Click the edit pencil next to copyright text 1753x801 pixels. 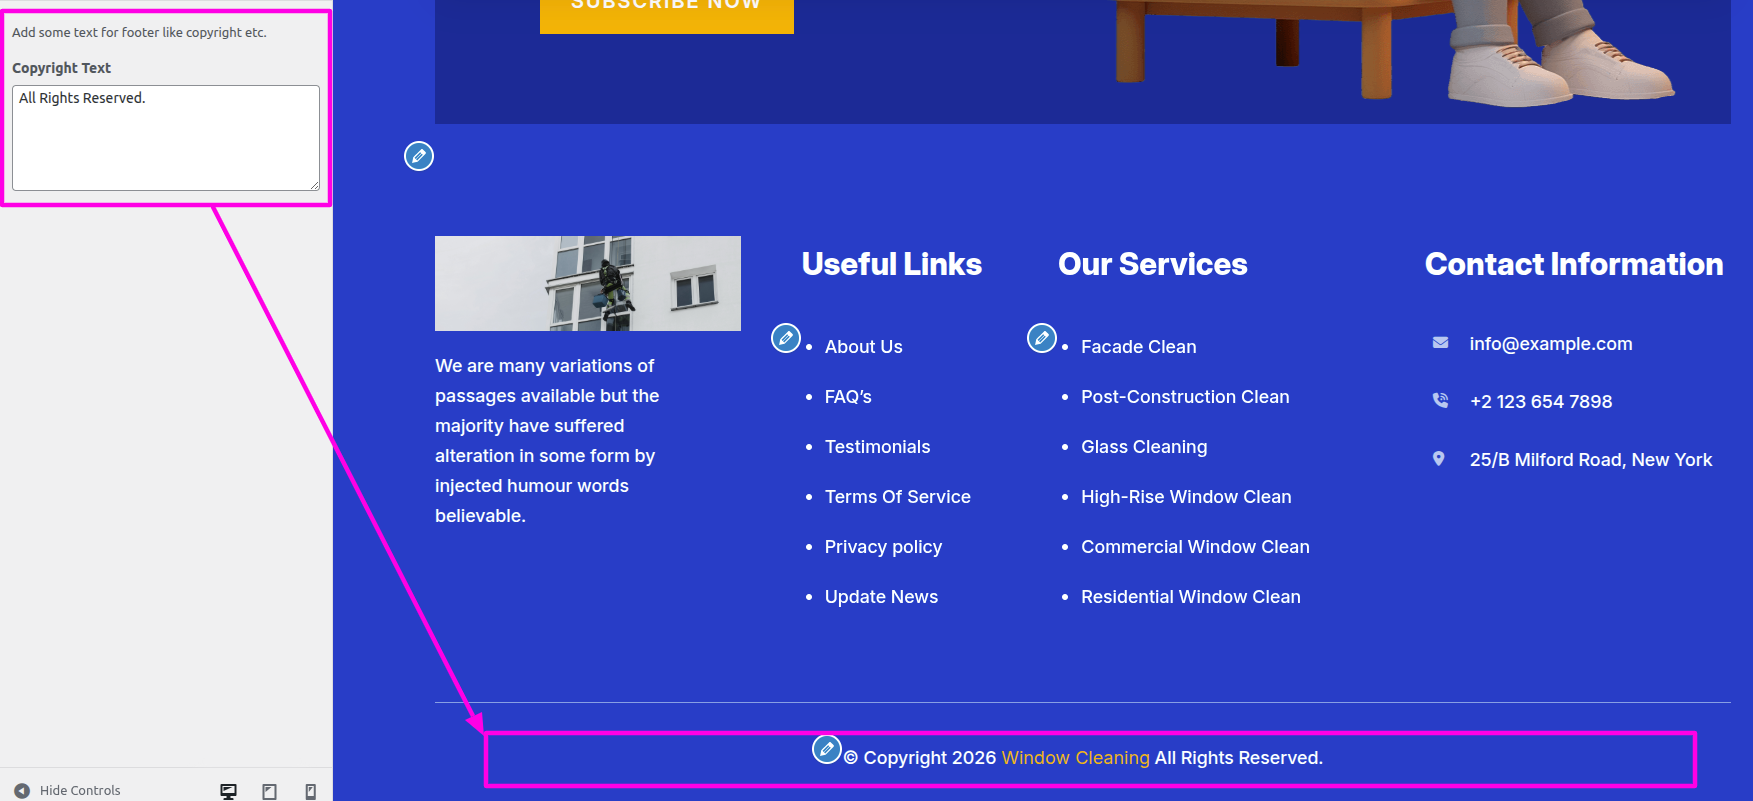(826, 748)
